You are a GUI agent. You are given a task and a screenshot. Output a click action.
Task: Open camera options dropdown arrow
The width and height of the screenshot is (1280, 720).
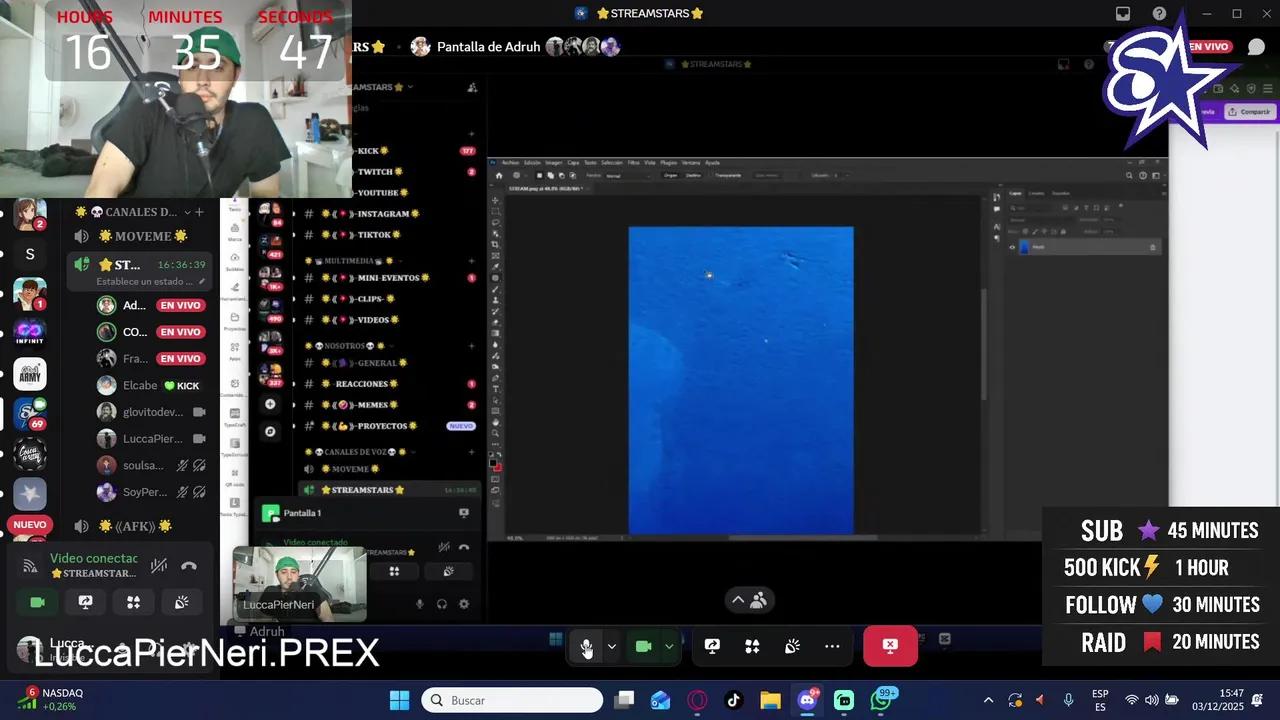click(669, 647)
